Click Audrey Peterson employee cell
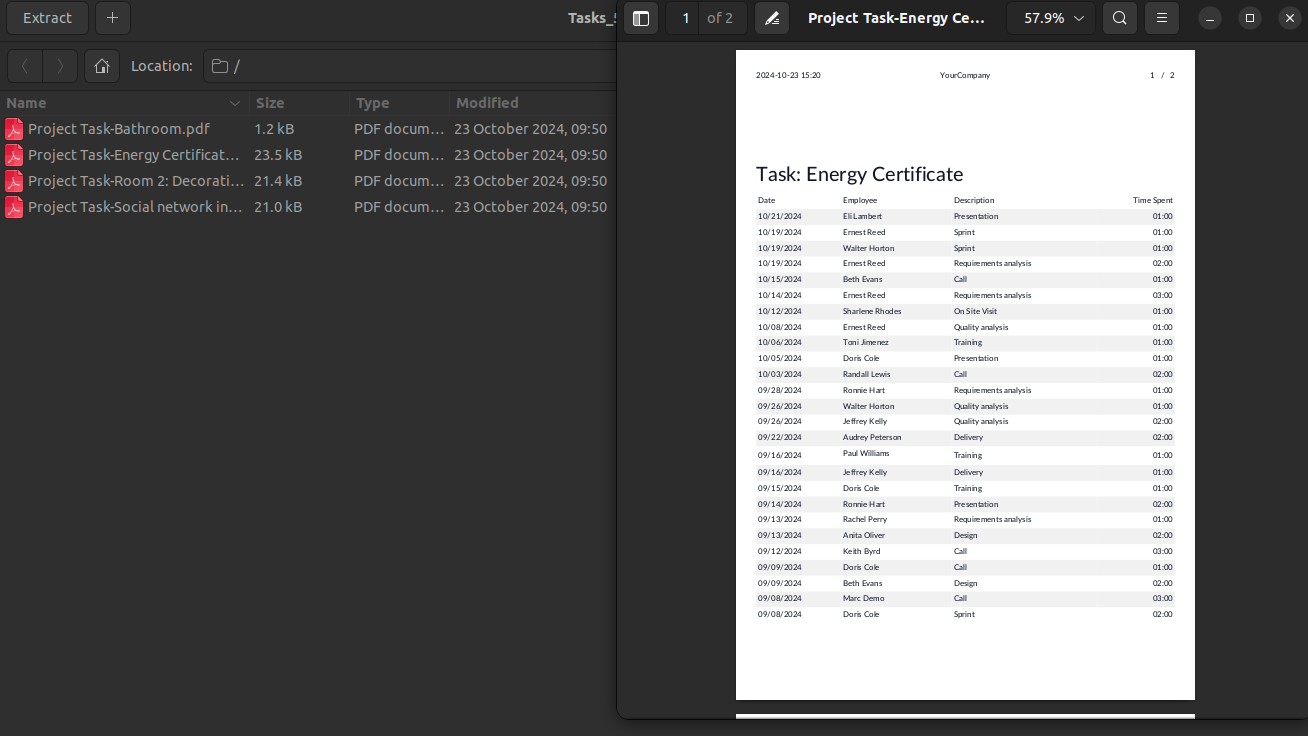This screenshot has width=1308, height=736. [x=872, y=437]
